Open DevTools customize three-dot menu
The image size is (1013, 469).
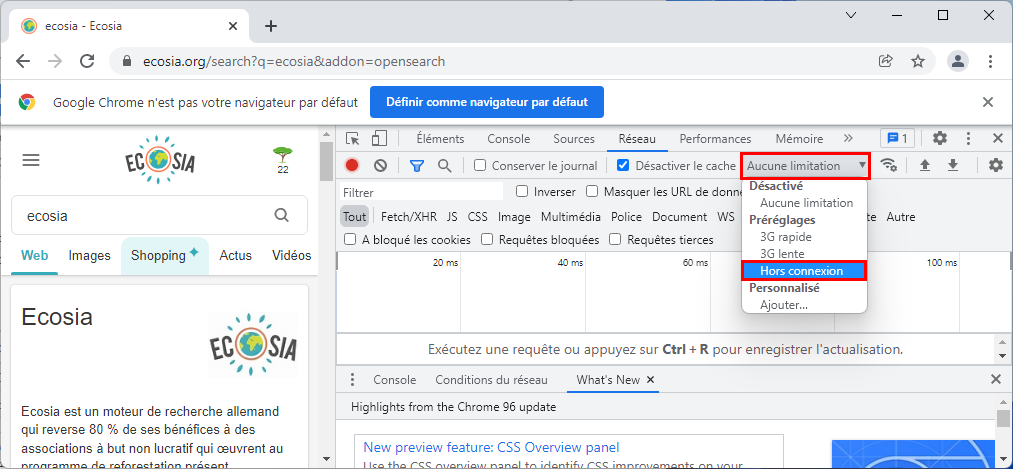coord(968,138)
